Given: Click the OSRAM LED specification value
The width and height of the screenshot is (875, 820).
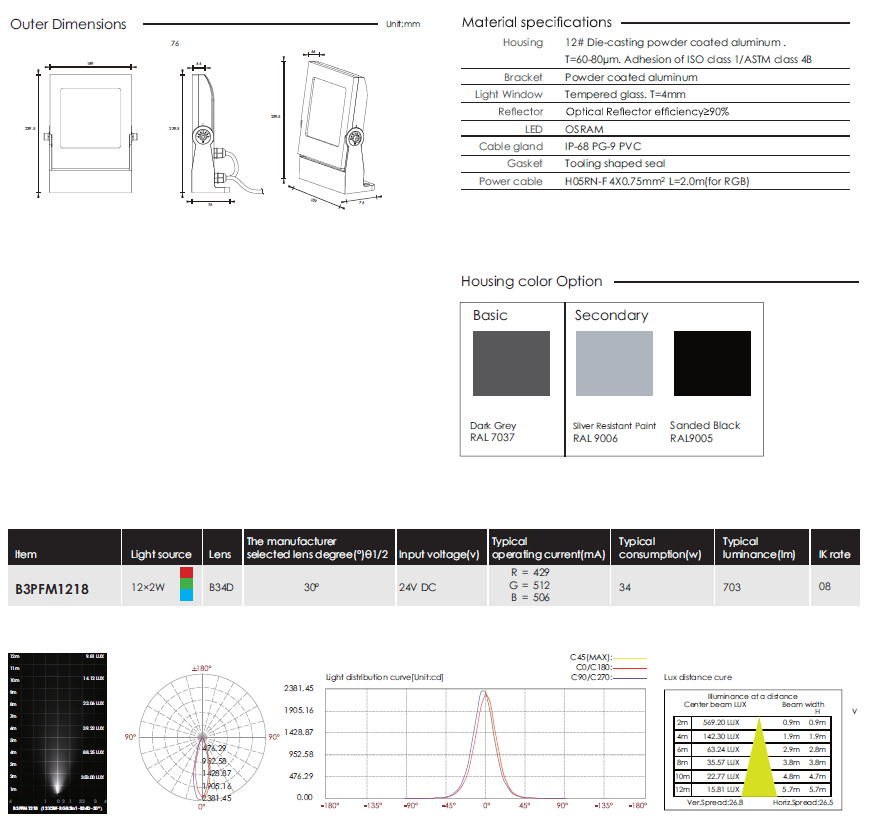Looking at the screenshot, I should 584,129.
